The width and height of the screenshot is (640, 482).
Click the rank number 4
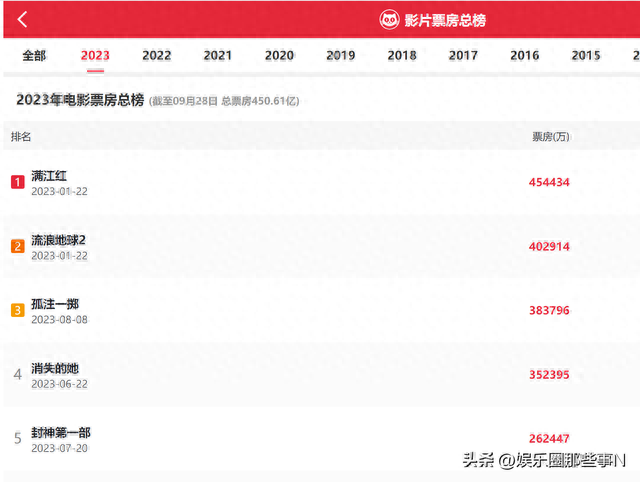pos(18,374)
